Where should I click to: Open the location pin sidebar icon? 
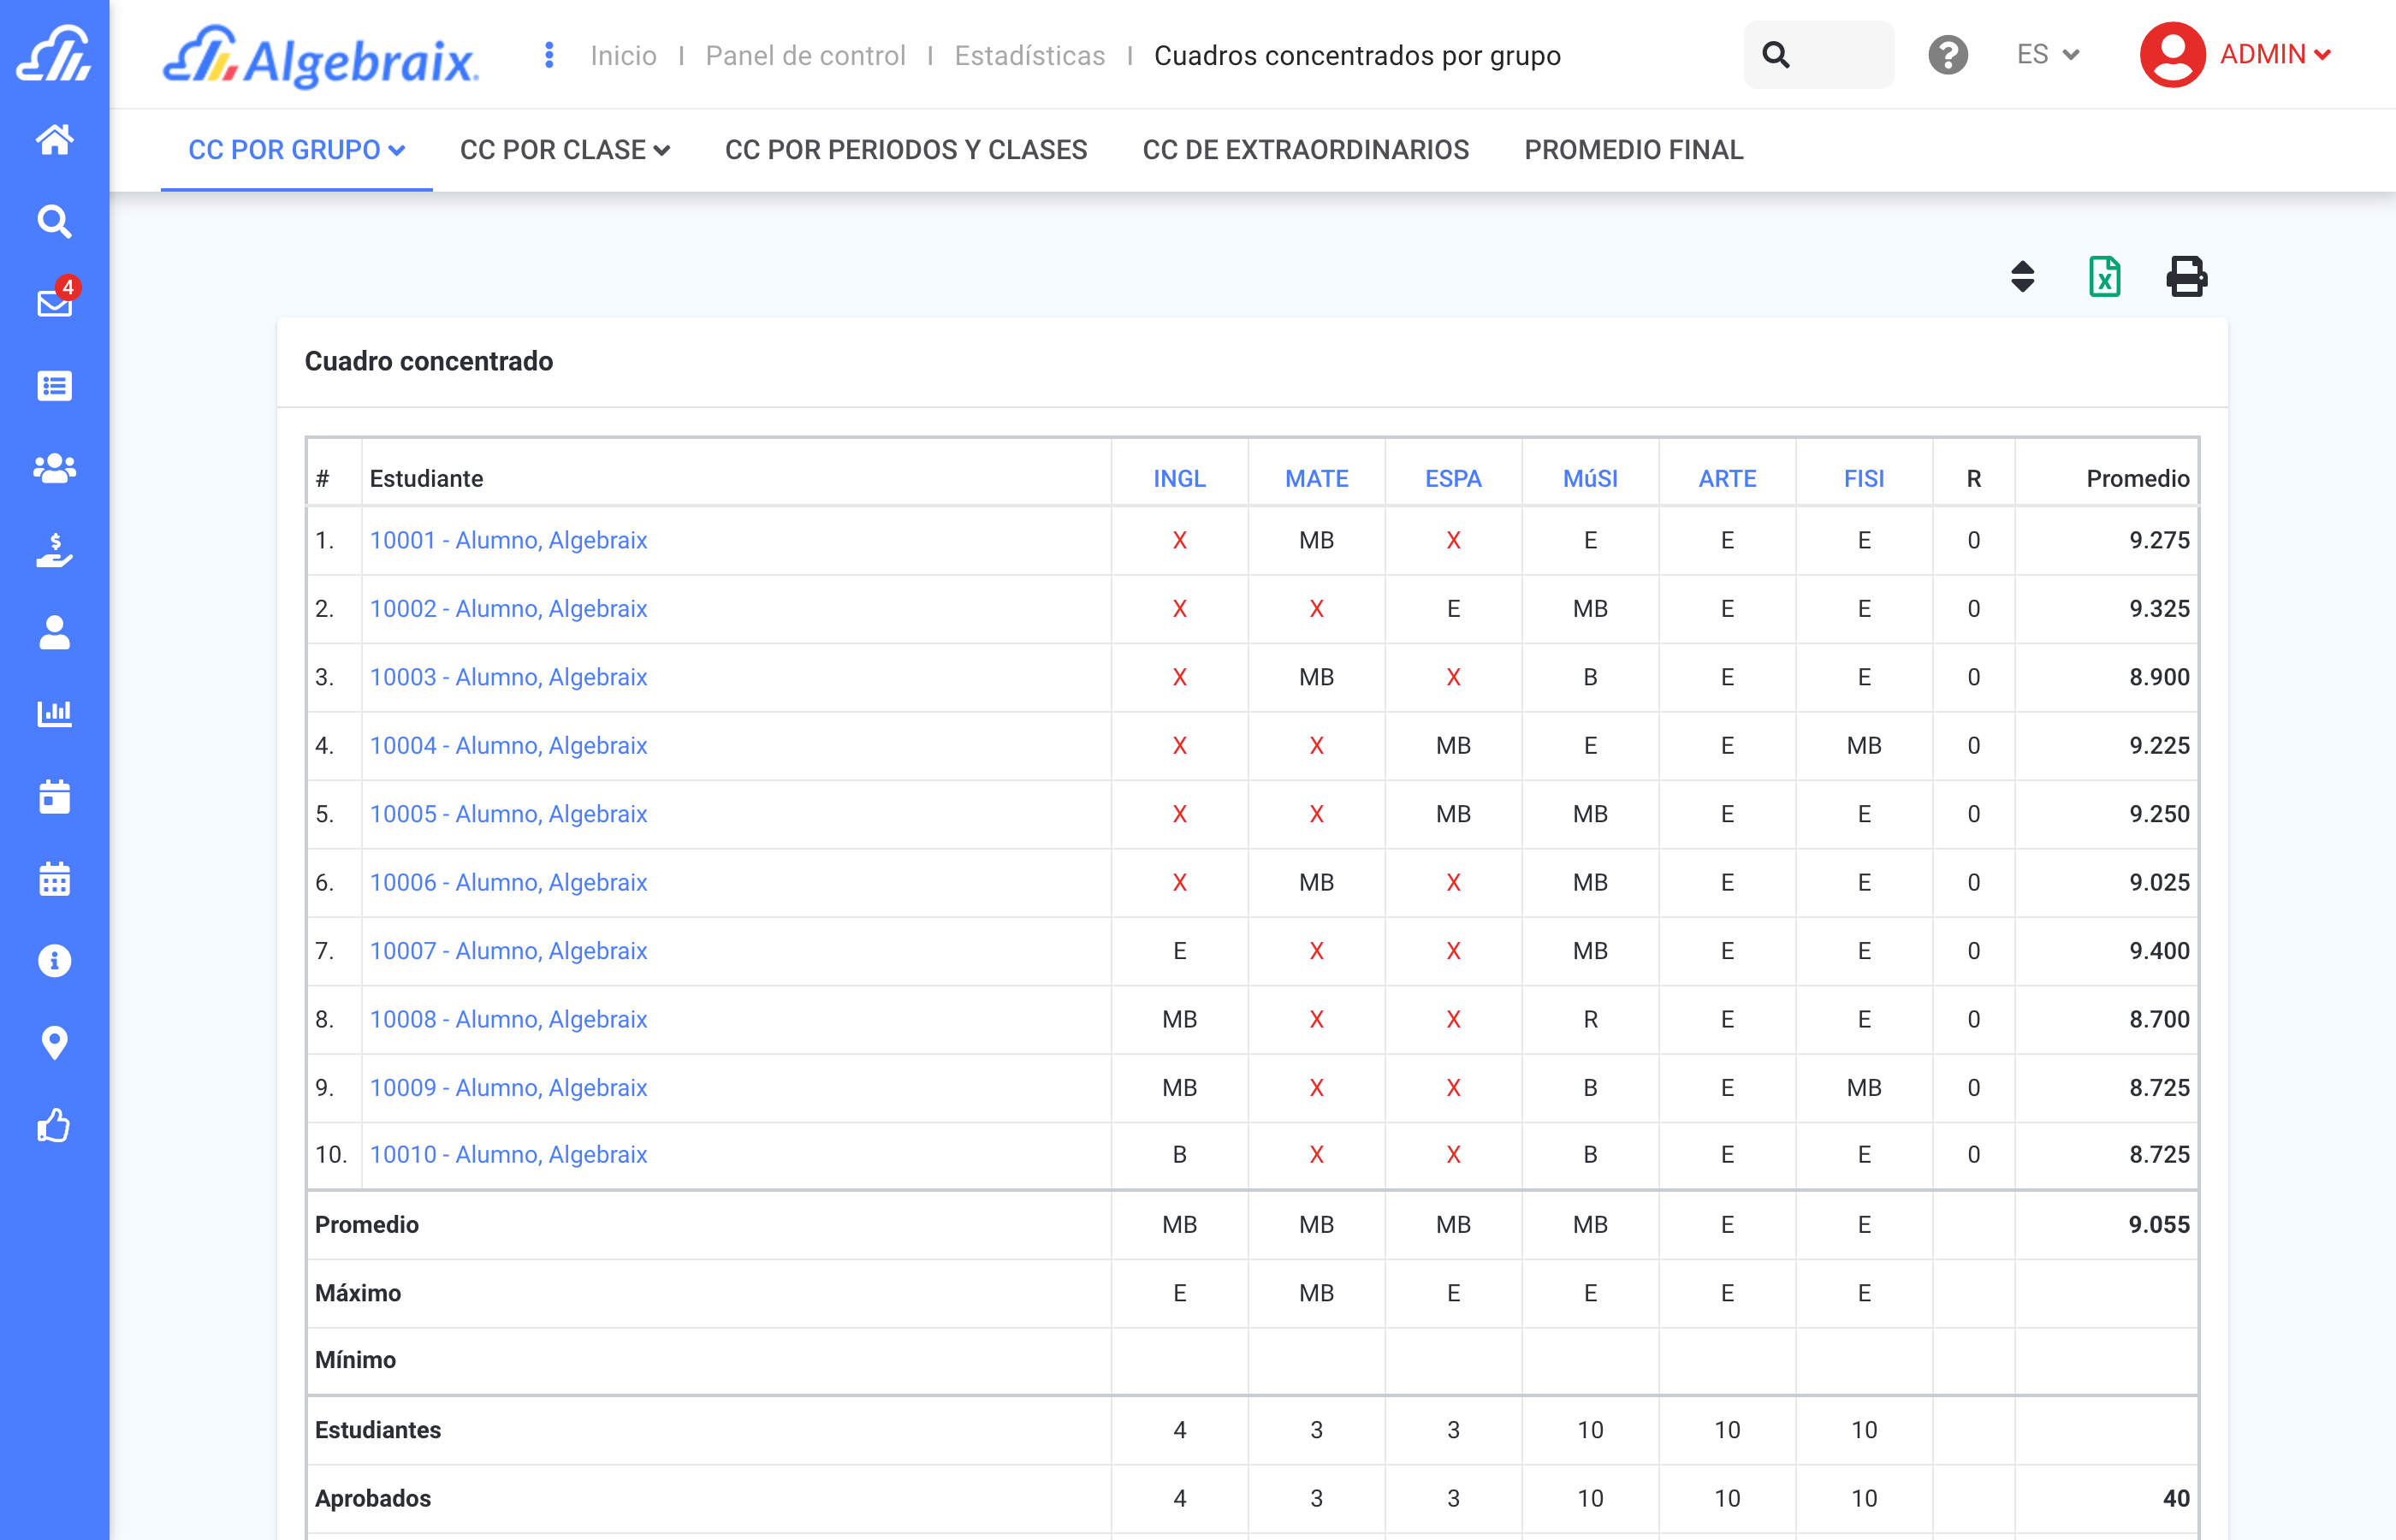[x=55, y=1043]
